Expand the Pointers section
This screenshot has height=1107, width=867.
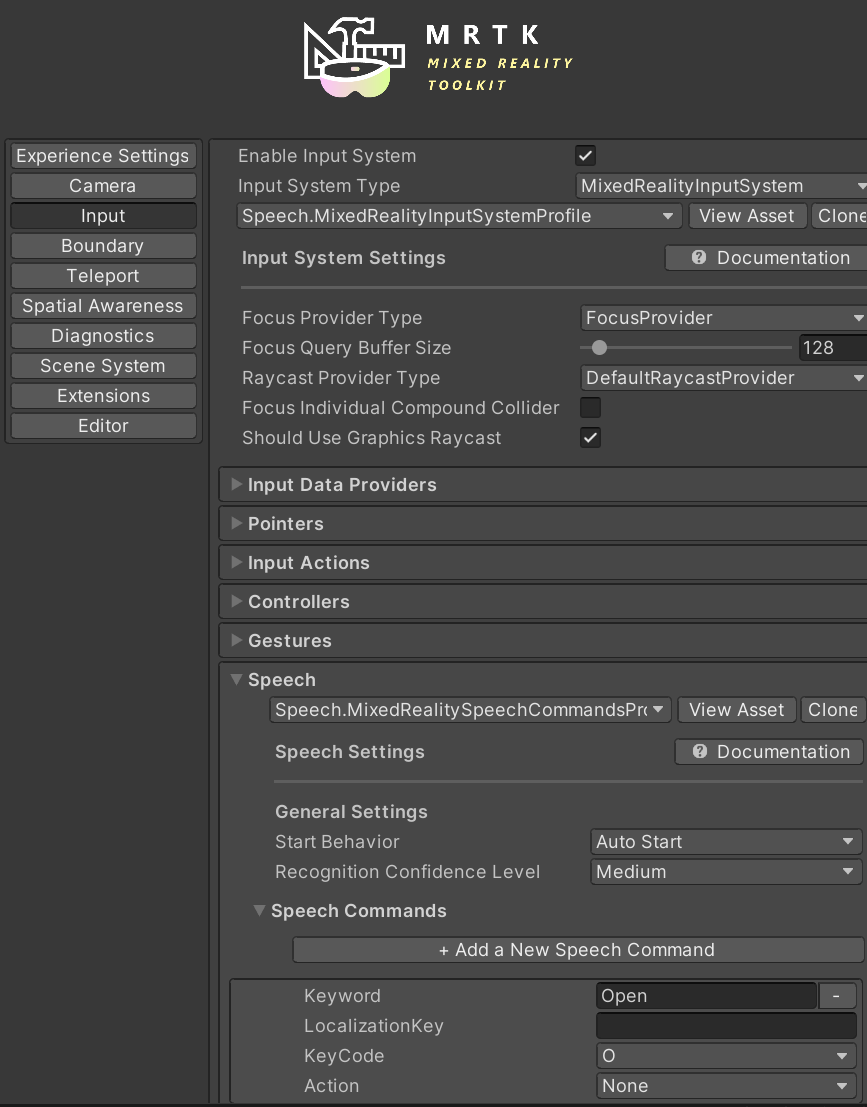pyautogui.click(x=236, y=523)
